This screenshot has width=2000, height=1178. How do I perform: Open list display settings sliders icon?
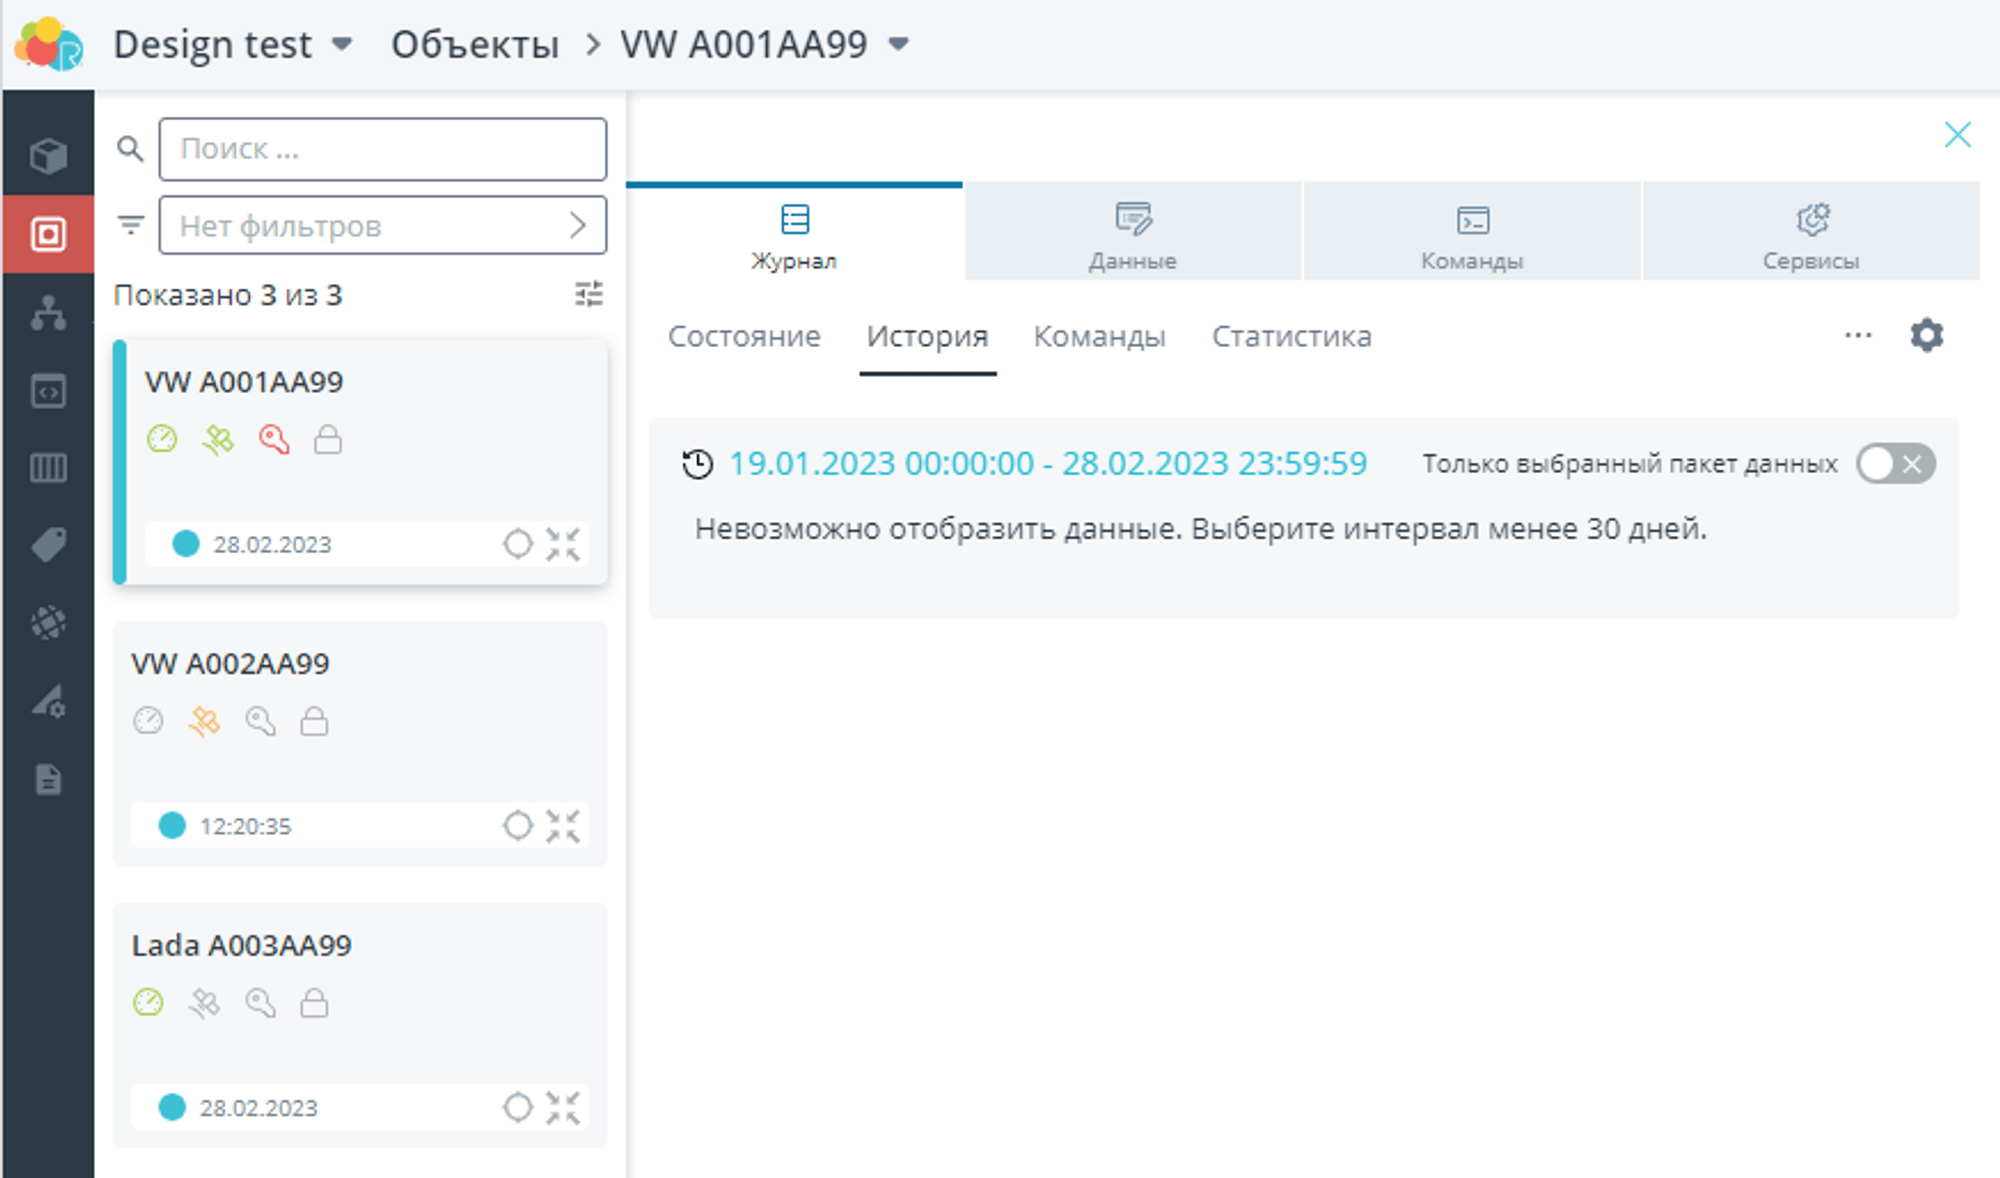pos(589,294)
